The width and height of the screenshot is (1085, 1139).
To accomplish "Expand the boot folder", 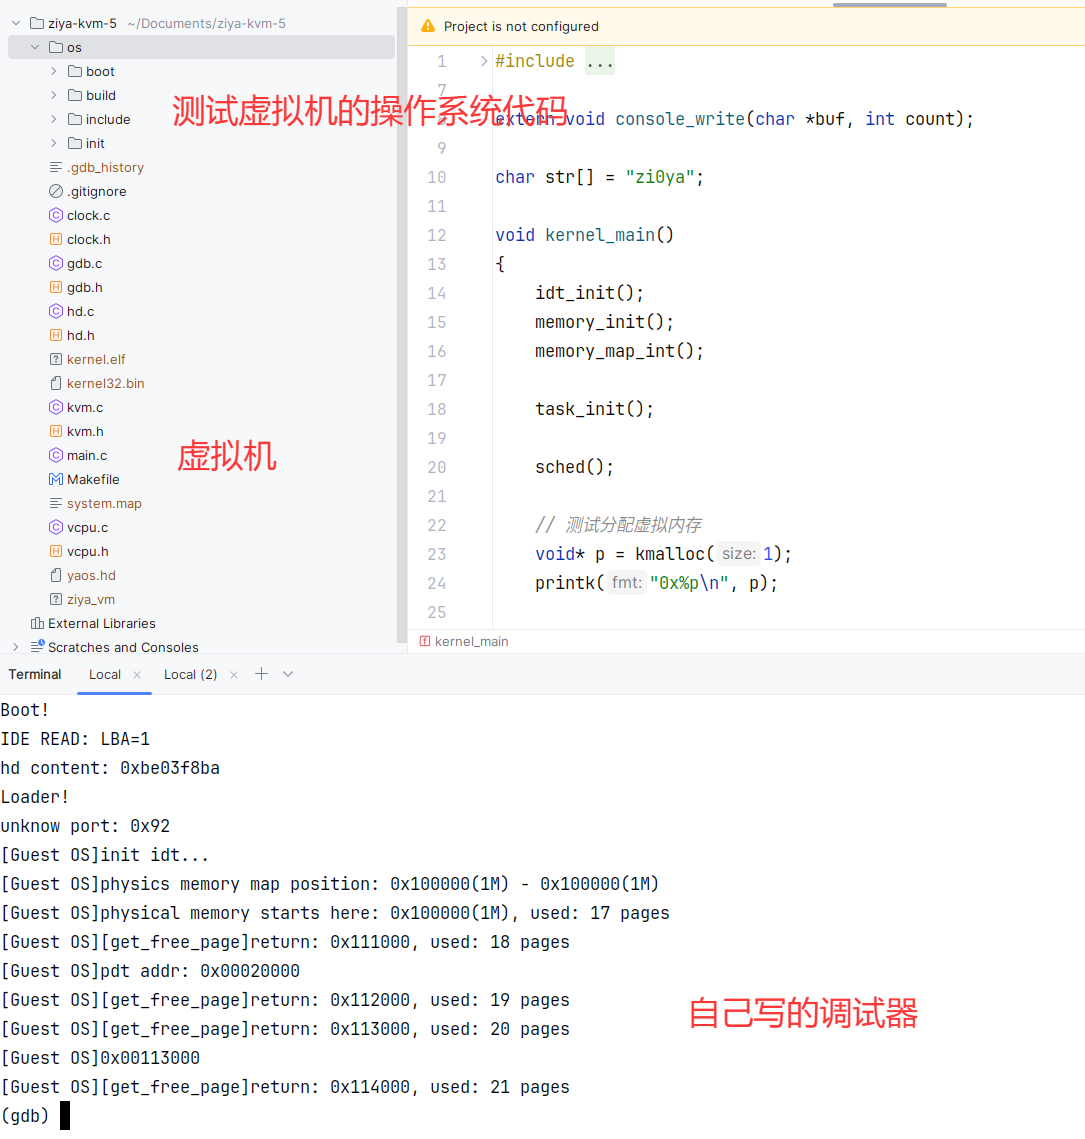I will click(54, 71).
